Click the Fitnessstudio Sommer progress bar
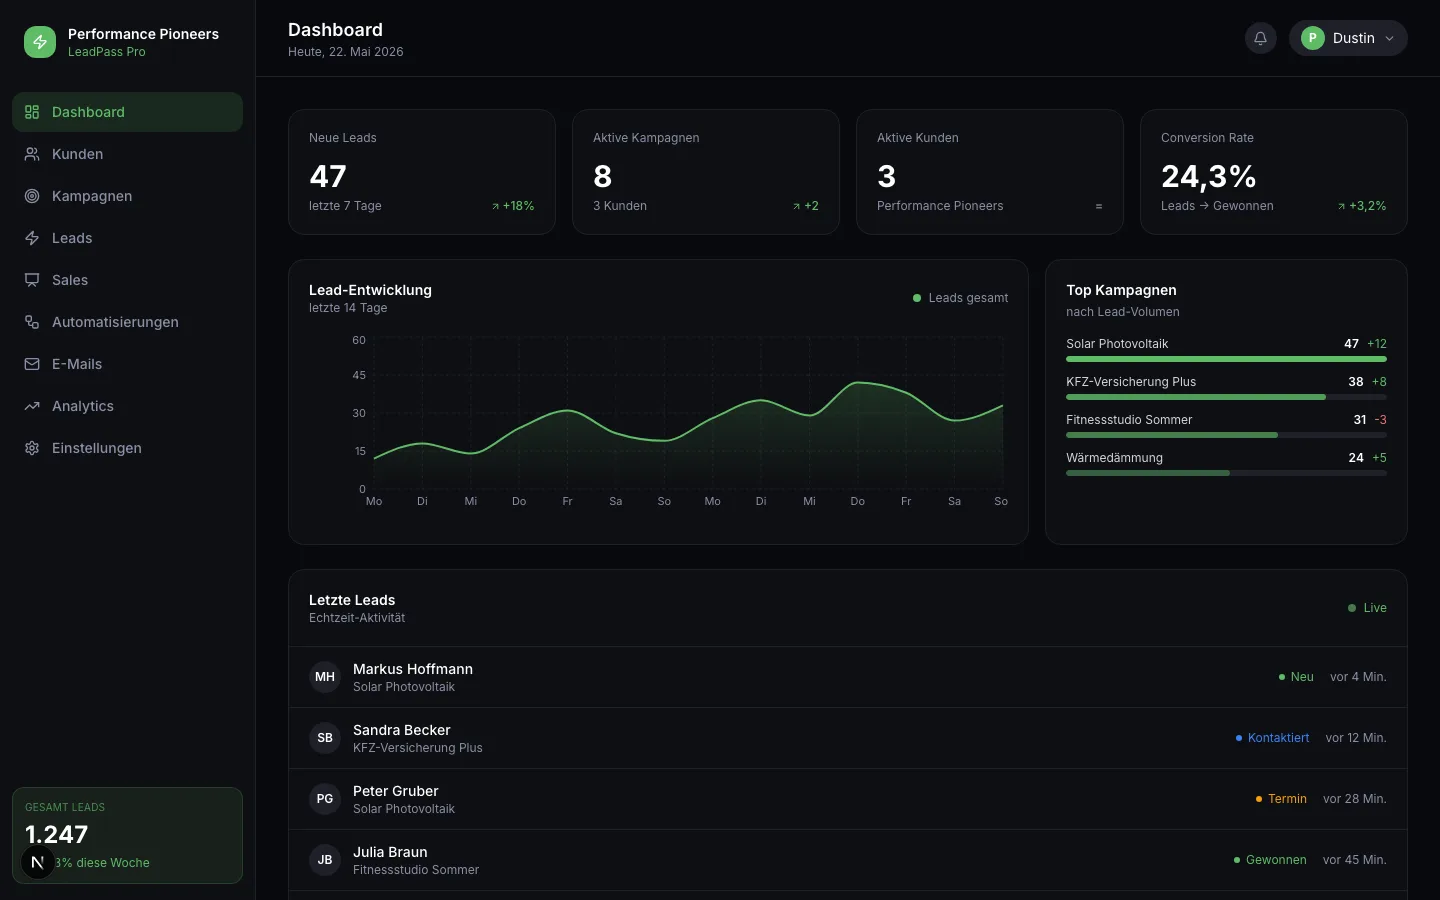The image size is (1440, 900). tap(1226, 435)
